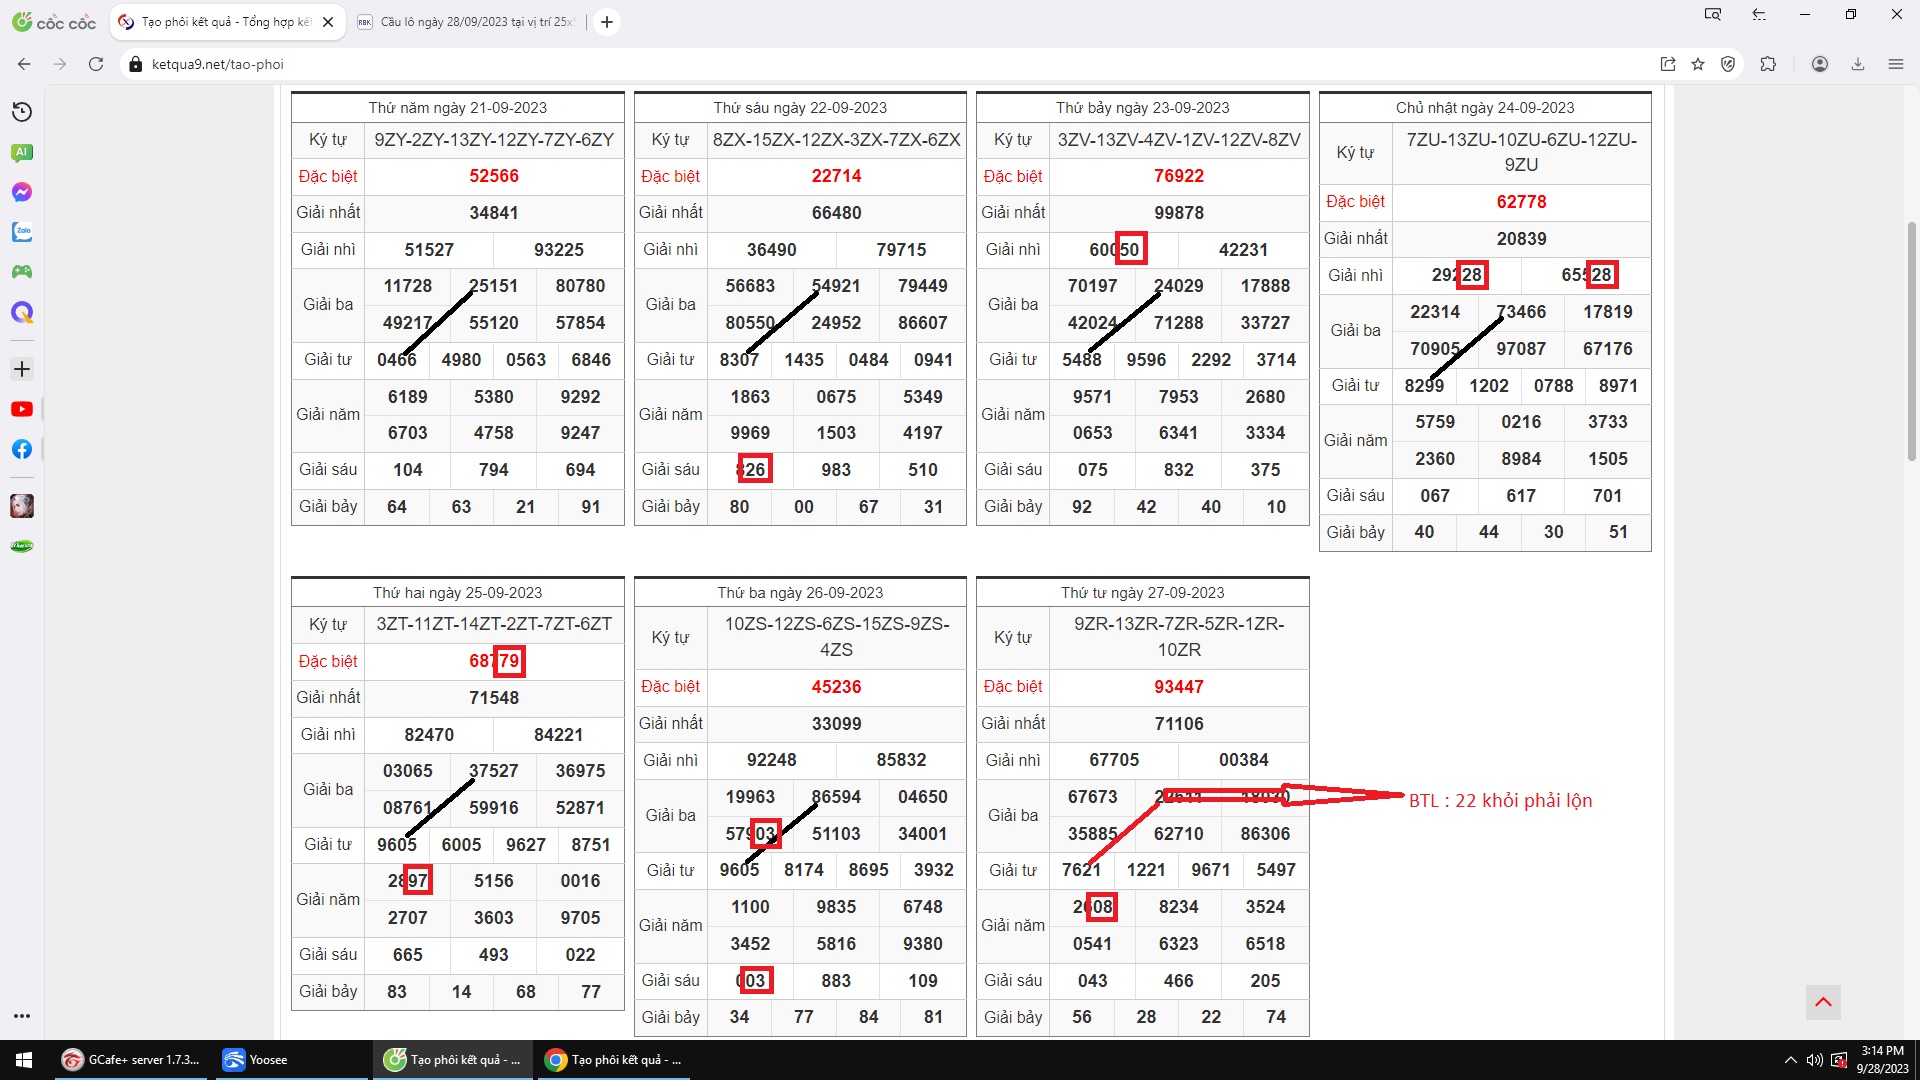Reload the current page
This screenshot has width=1920, height=1080.
click(96, 64)
